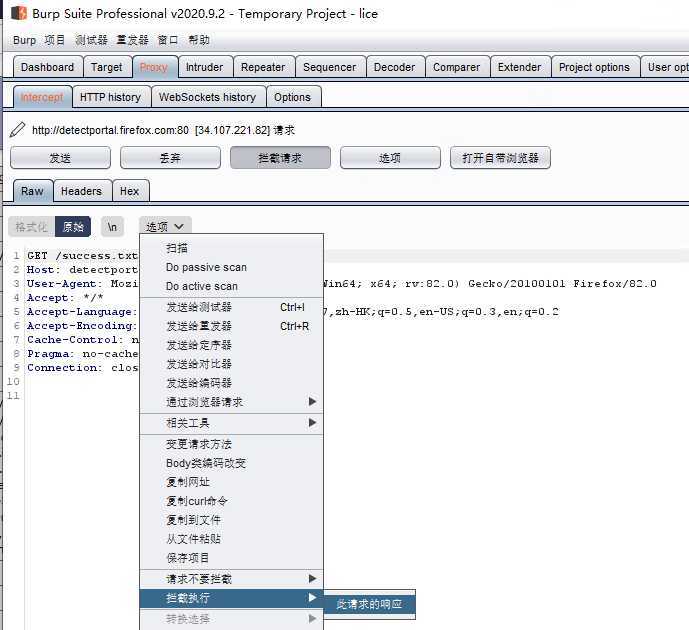The image size is (689, 630).
Task: Select the Intercept sub-tab
Action: (x=42, y=97)
